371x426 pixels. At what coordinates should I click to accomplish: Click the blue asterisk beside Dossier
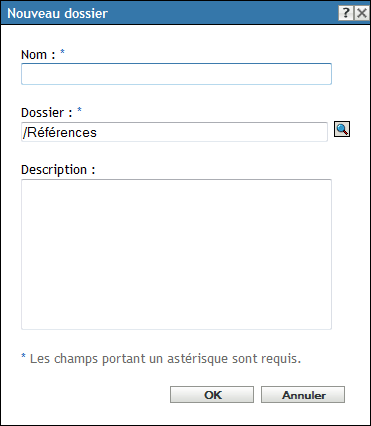[79, 110]
